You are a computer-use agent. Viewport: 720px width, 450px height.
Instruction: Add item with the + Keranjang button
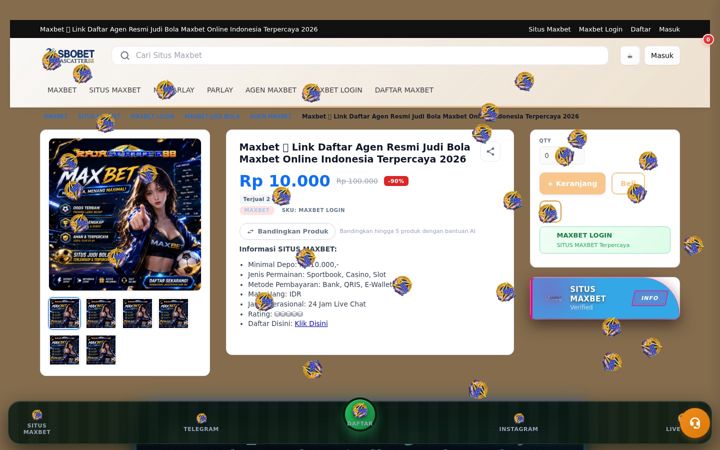(572, 184)
